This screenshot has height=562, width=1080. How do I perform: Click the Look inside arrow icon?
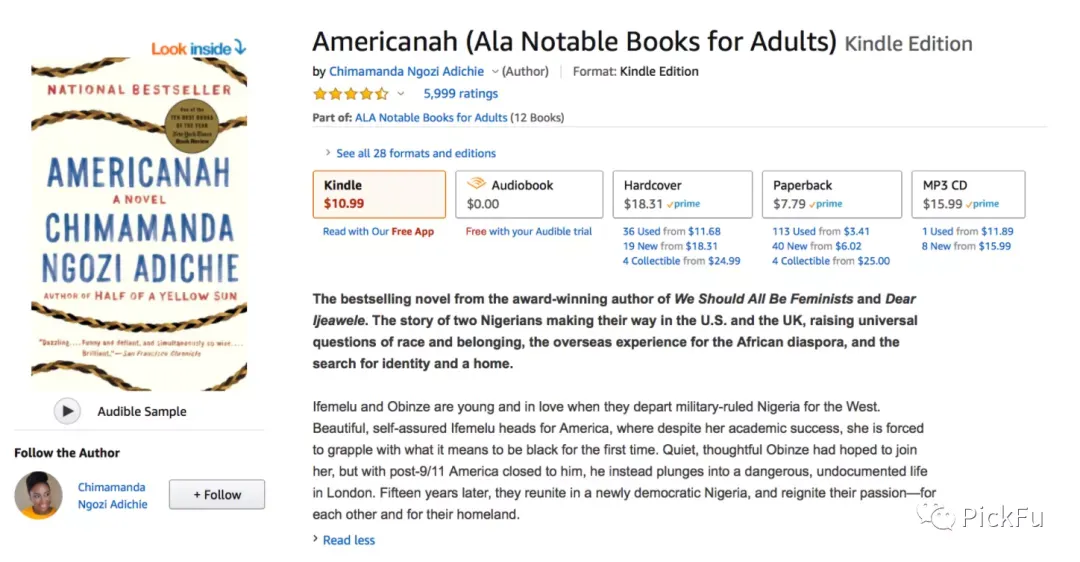(240, 47)
